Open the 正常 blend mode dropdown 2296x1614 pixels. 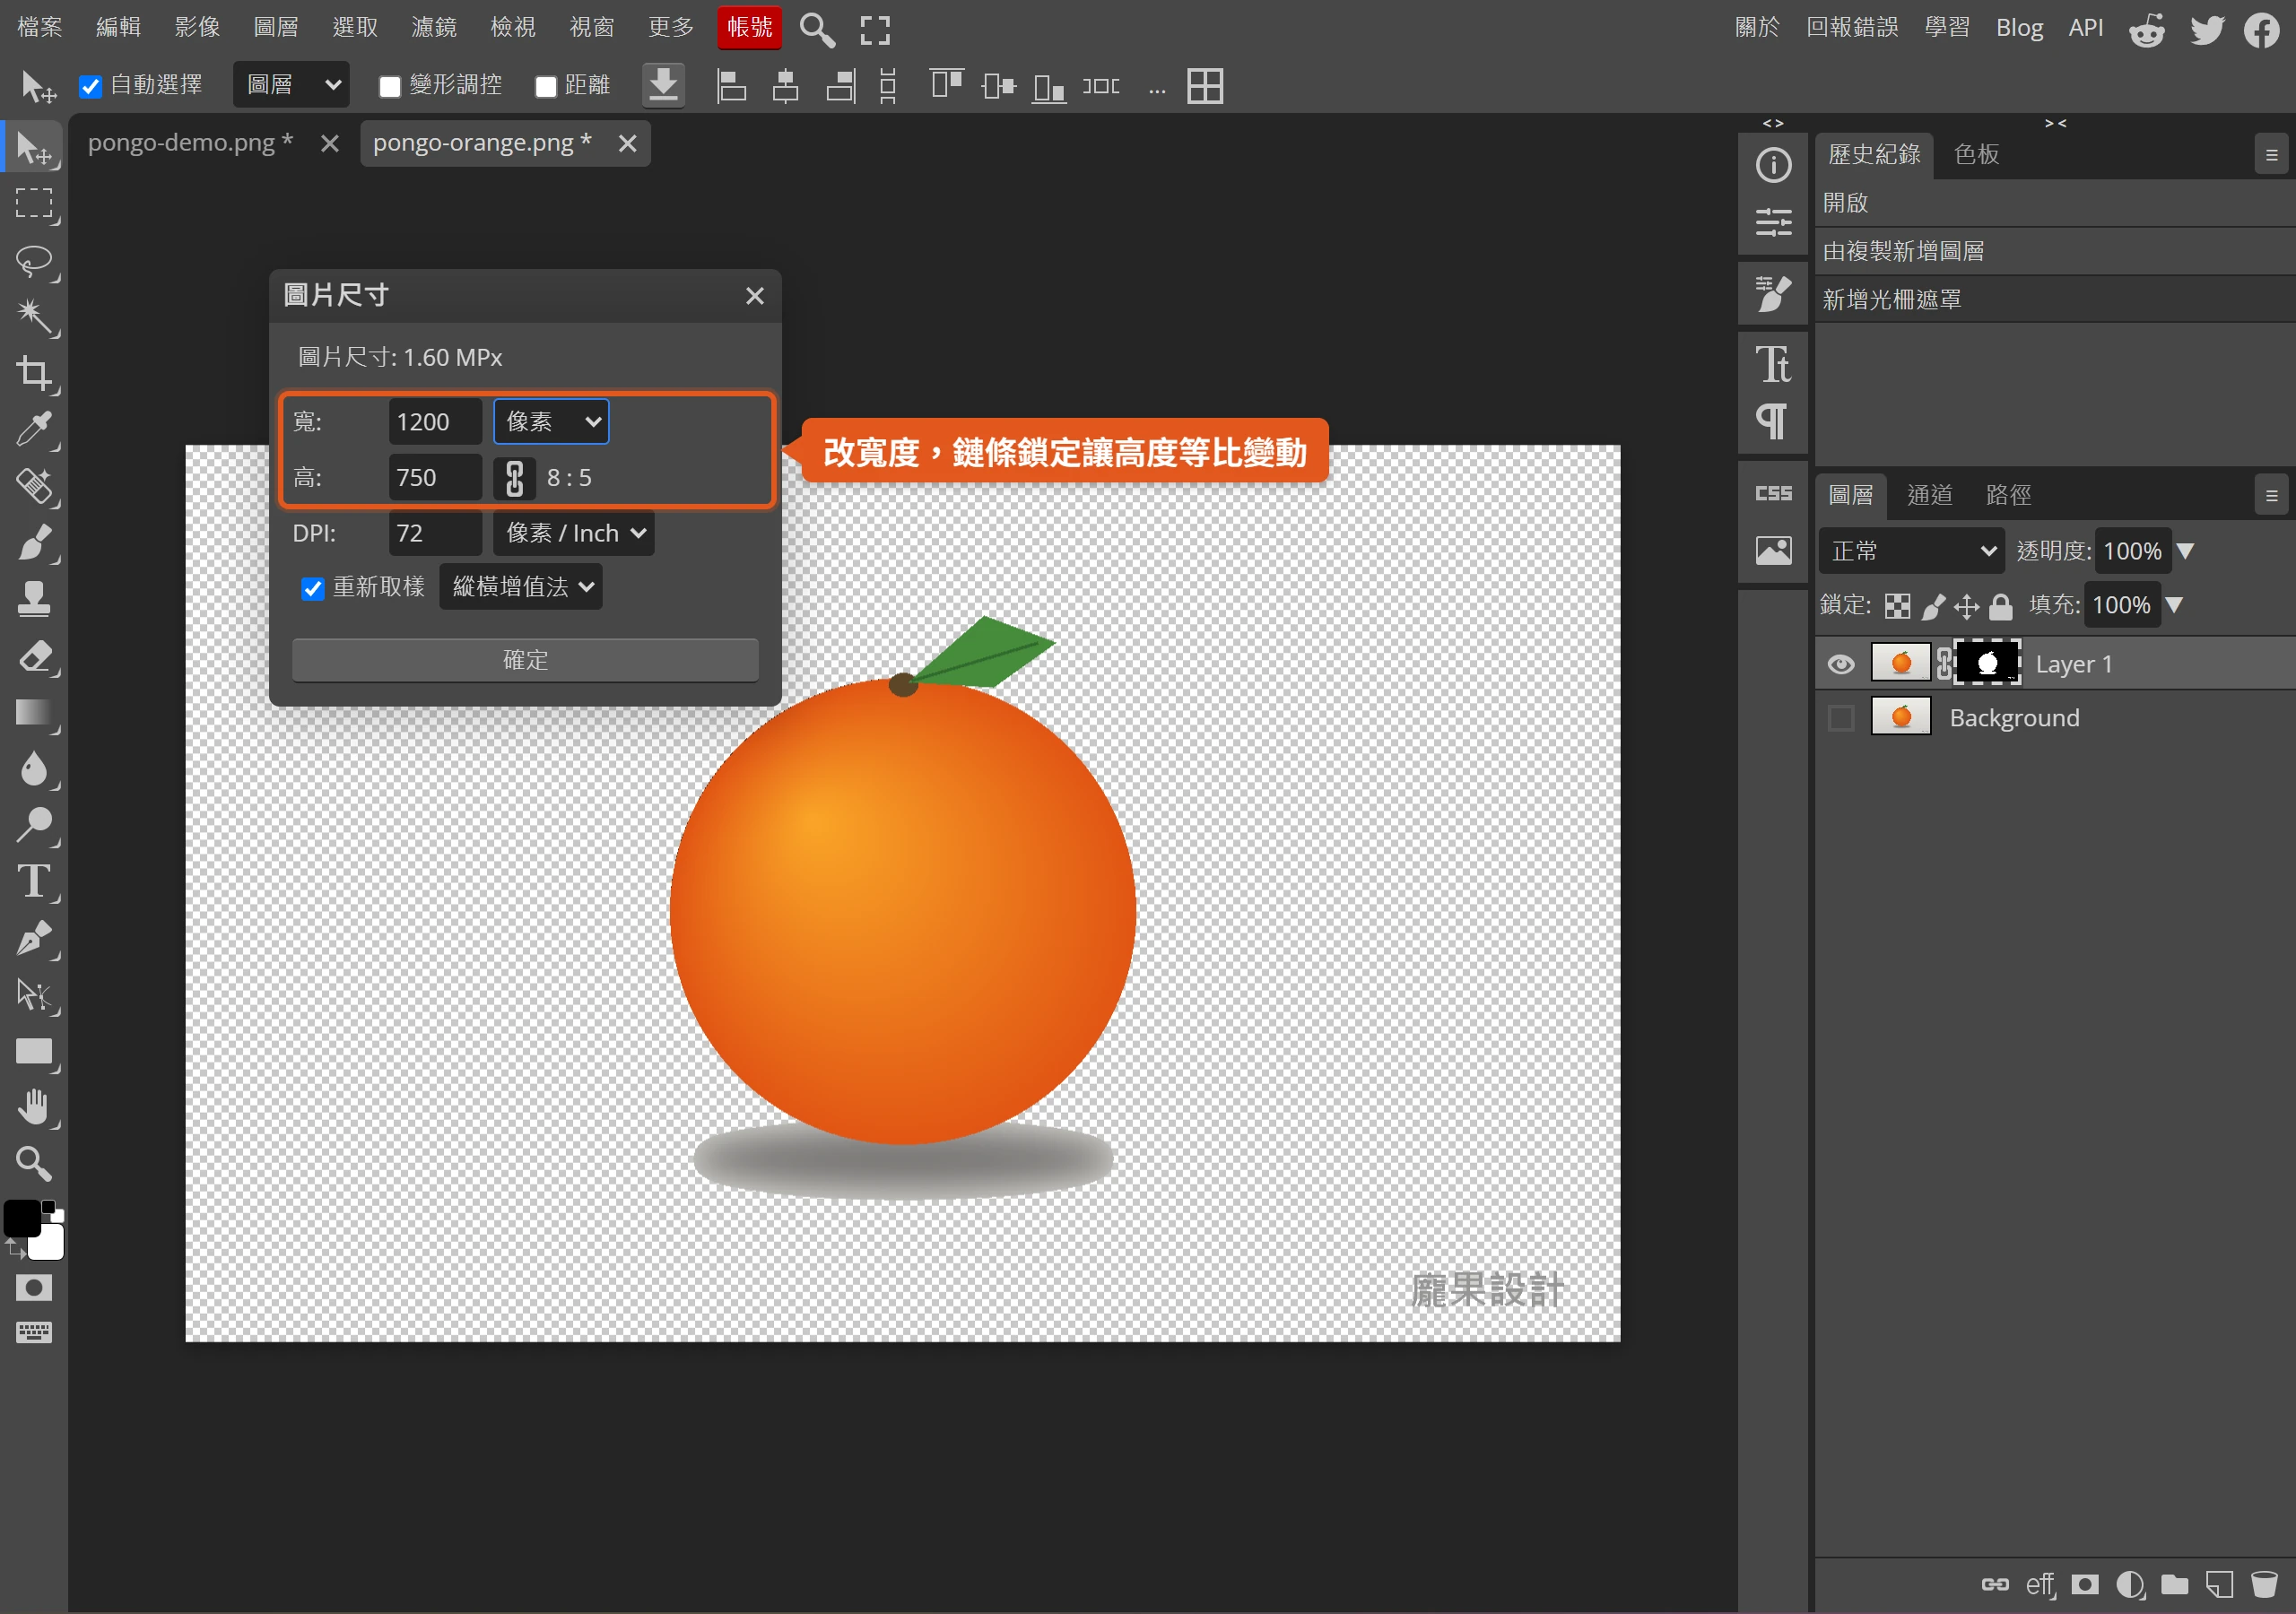tap(1912, 551)
